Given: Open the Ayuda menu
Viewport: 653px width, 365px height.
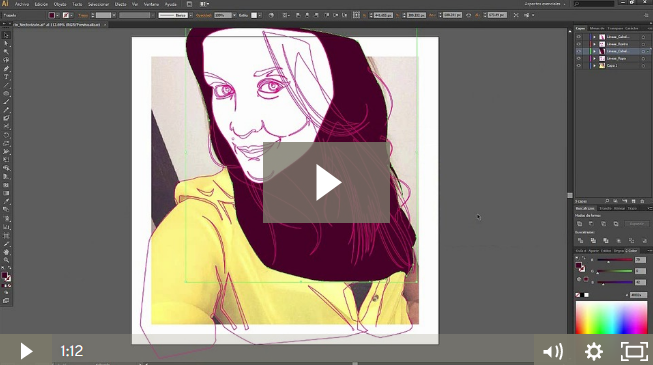Looking at the screenshot, I should pyautogui.click(x=170, y=4).
